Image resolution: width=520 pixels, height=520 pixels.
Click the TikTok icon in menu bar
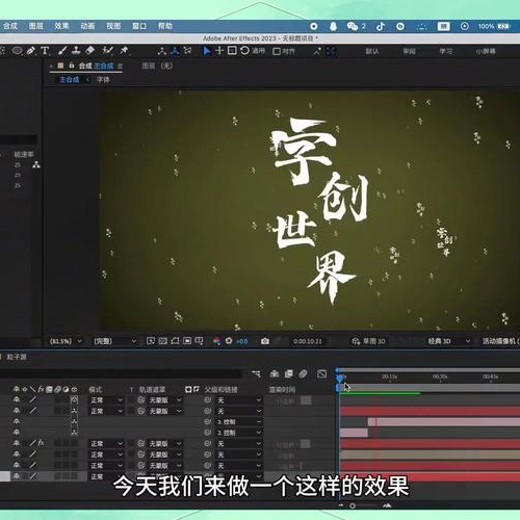(381, 26)
